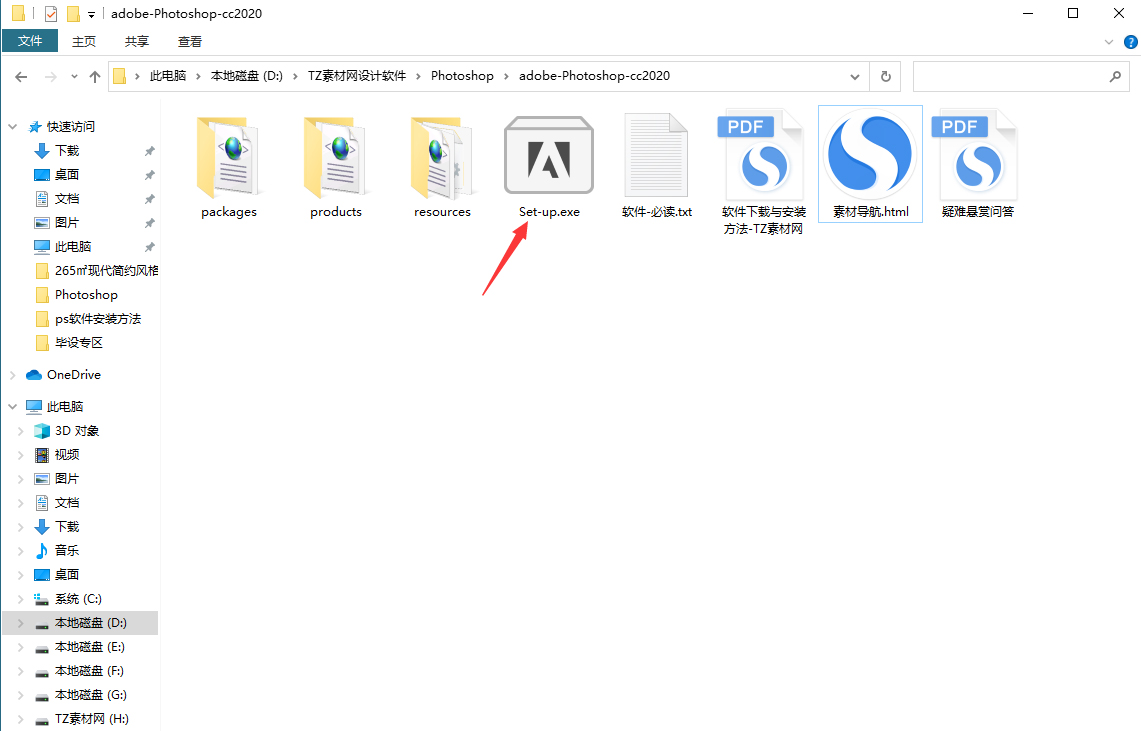1141x731 pixels.
Task: Select the 素材导航.html file icon
Action: pos(870,154)
